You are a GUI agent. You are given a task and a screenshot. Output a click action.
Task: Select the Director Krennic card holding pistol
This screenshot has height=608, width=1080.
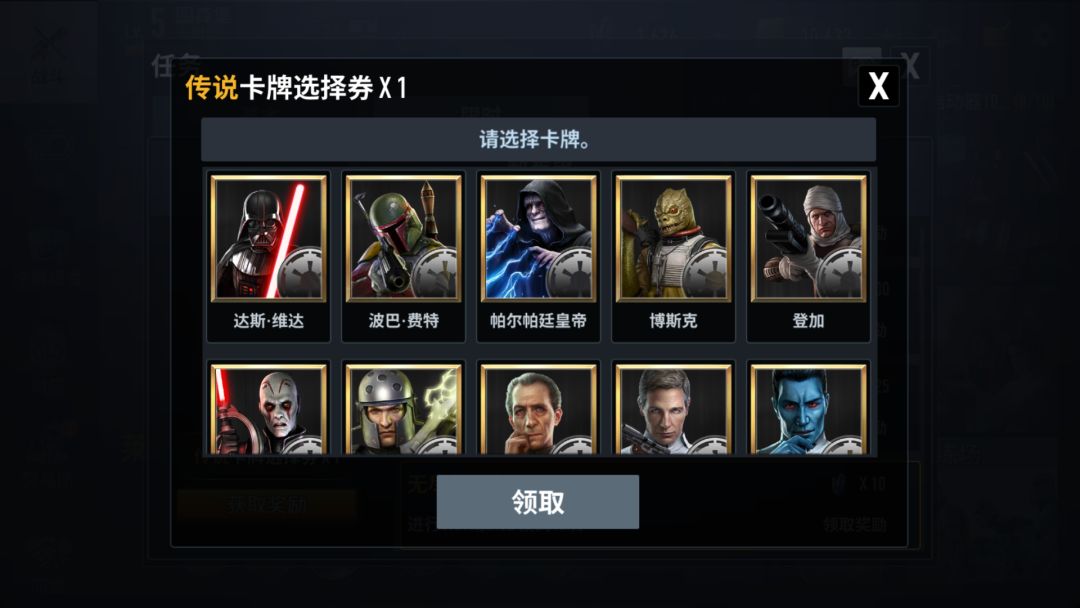coord(674,409)
